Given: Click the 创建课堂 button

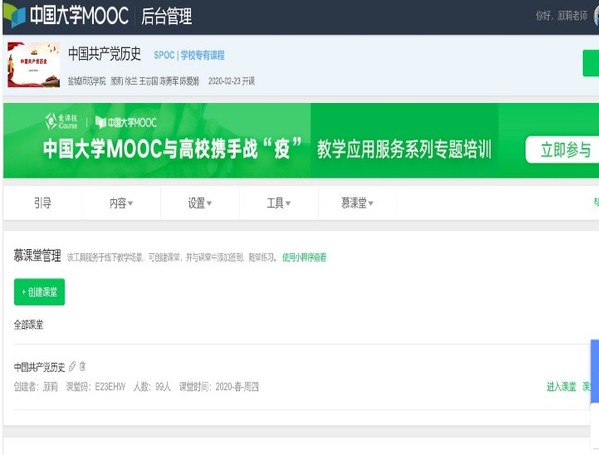Looking at the screenshot, I should (39, 292).
